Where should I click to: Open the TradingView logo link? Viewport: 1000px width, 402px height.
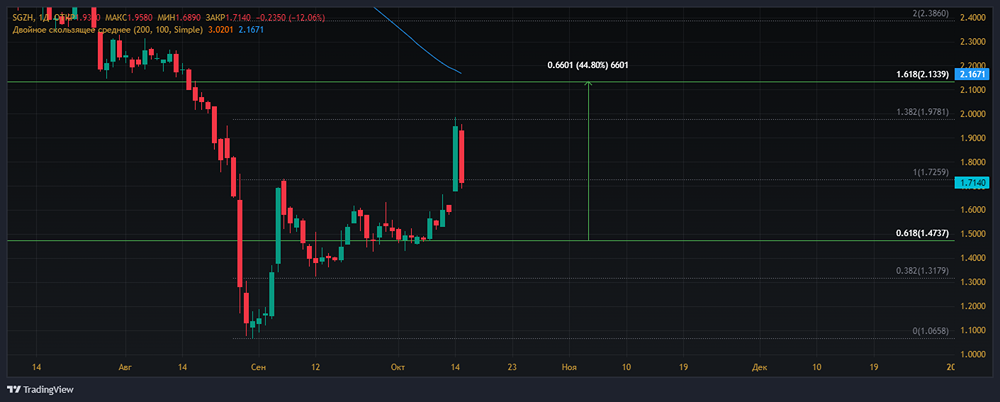[40, 389]
